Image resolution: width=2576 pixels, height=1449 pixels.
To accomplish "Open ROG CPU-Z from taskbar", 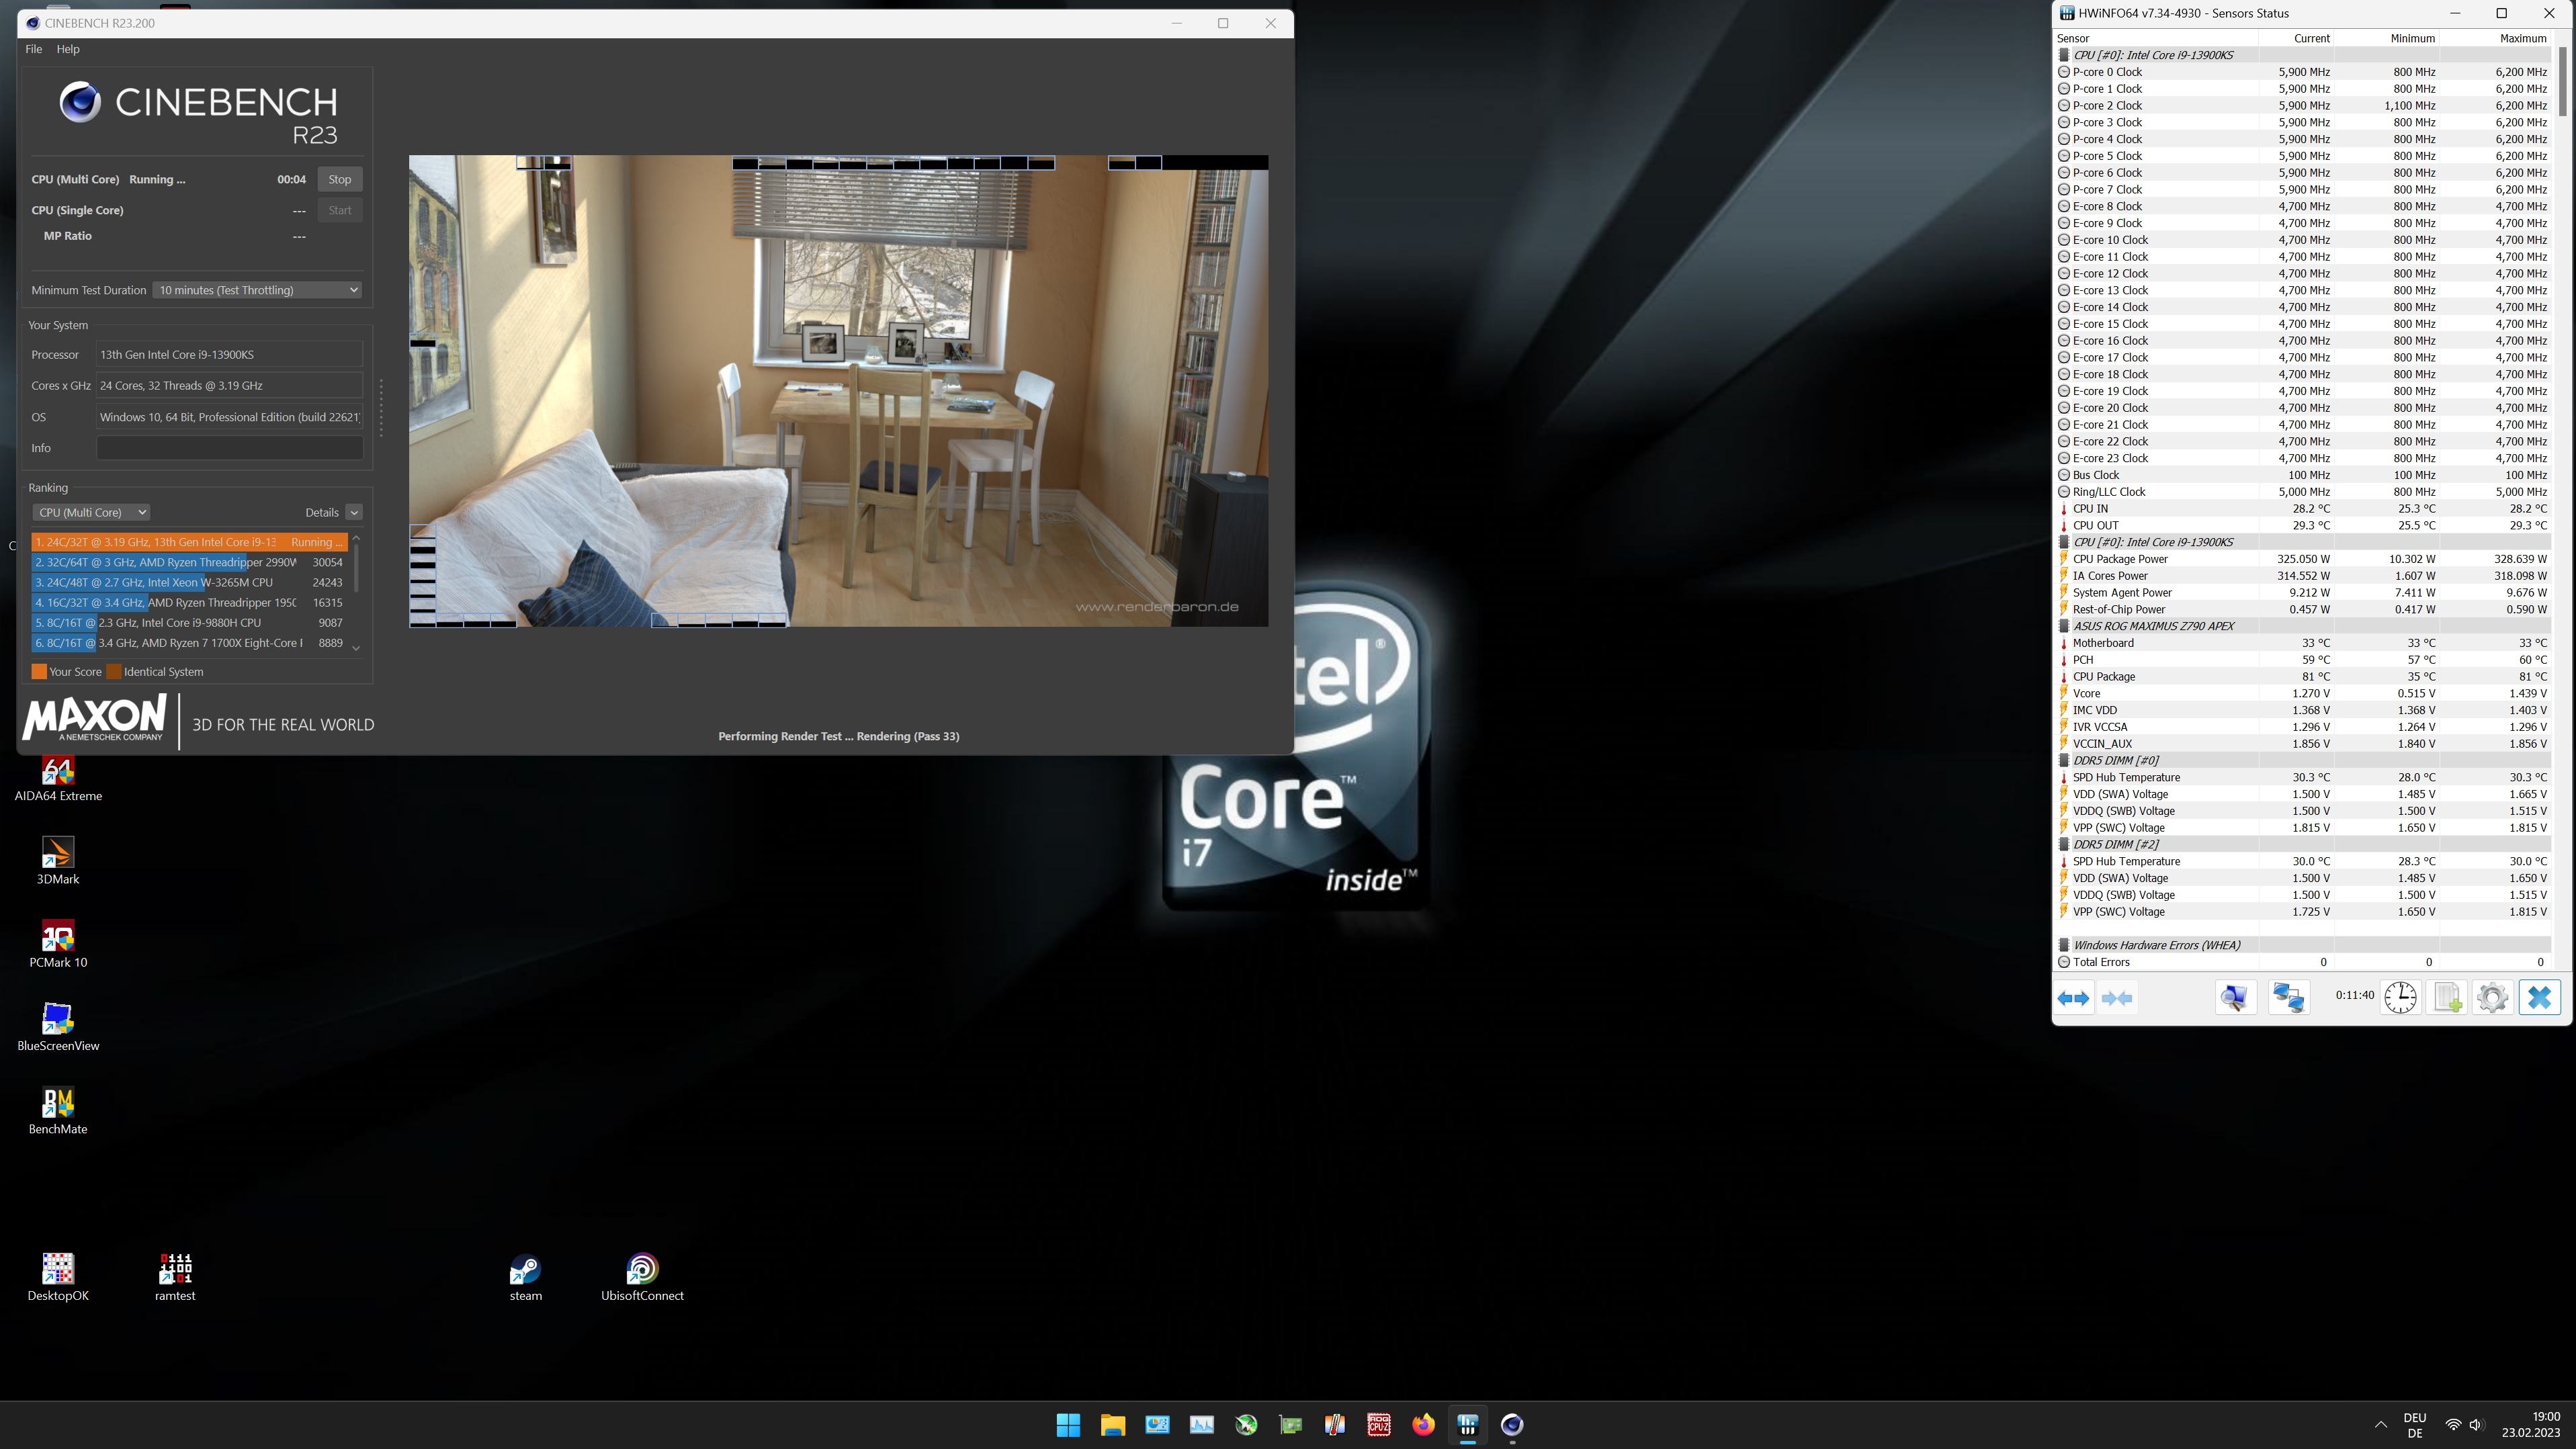I will click(x=1379, y=1425).
